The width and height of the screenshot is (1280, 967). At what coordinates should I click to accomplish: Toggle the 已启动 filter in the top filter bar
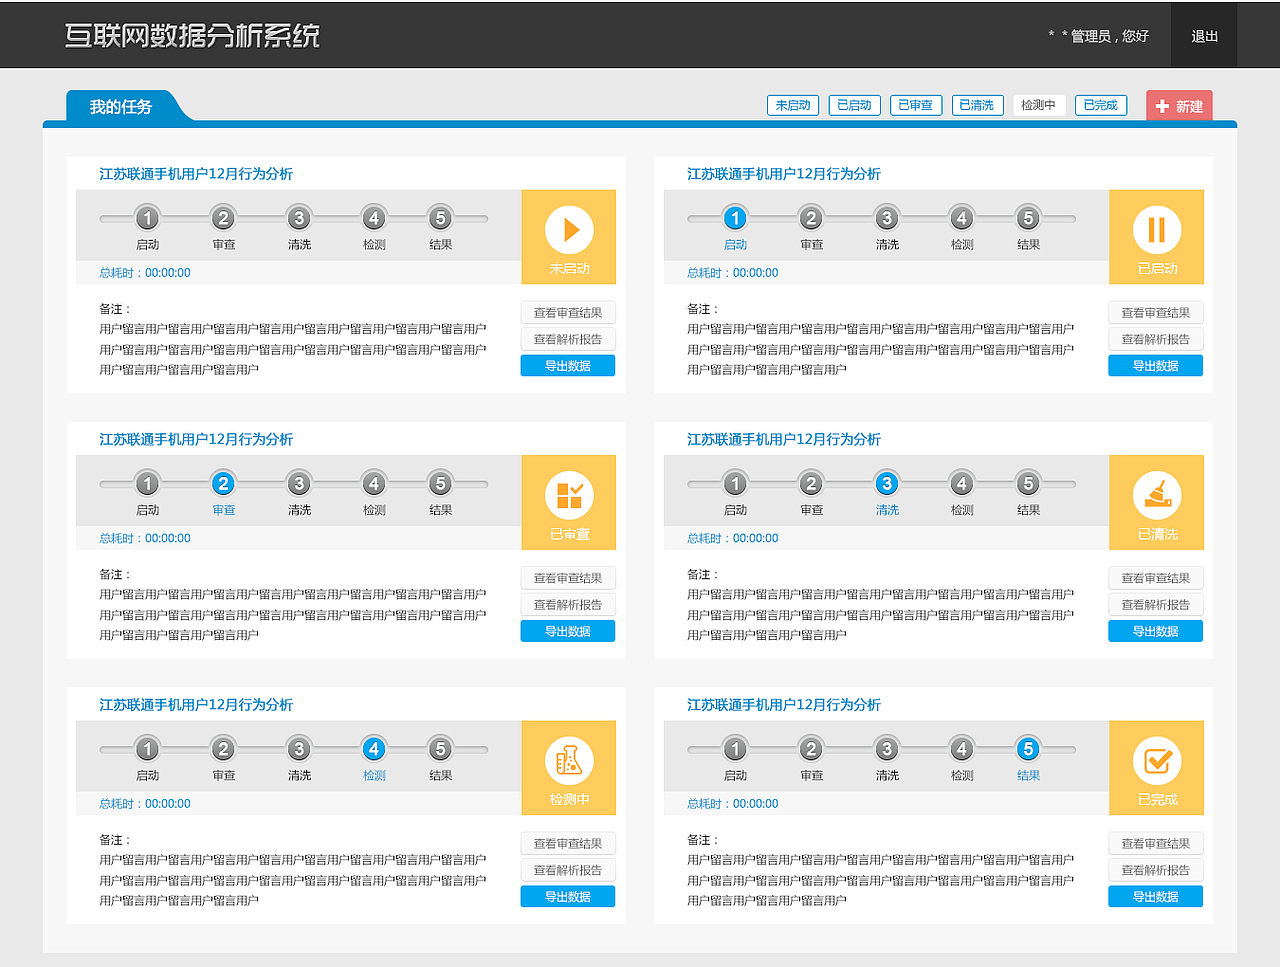pyautogui.click(x=854, y=105)
